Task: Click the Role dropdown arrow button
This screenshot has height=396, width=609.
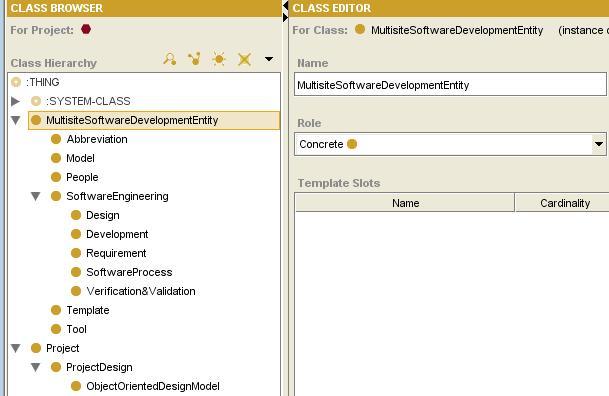Action: coord(599,144)
